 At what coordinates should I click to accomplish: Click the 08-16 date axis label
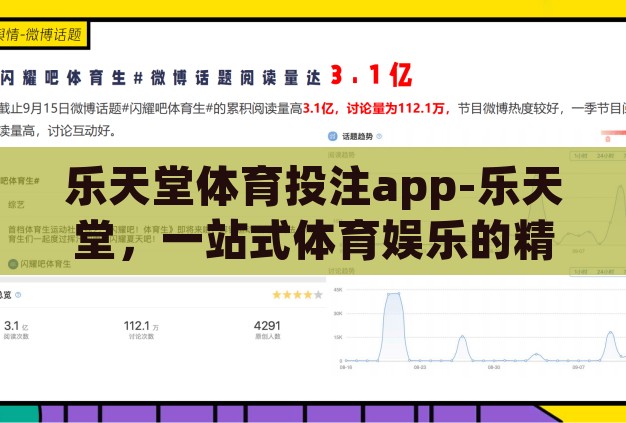pyautogui.click(x=346, y=367)
